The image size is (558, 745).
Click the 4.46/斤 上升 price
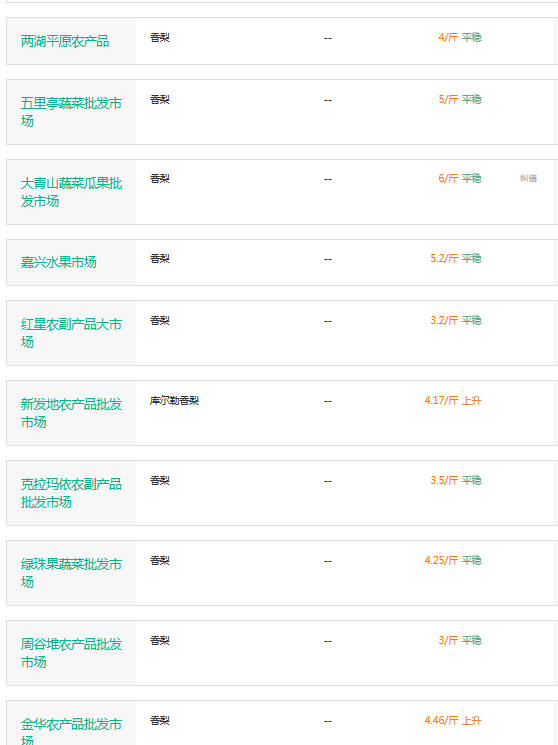(453, 720)
